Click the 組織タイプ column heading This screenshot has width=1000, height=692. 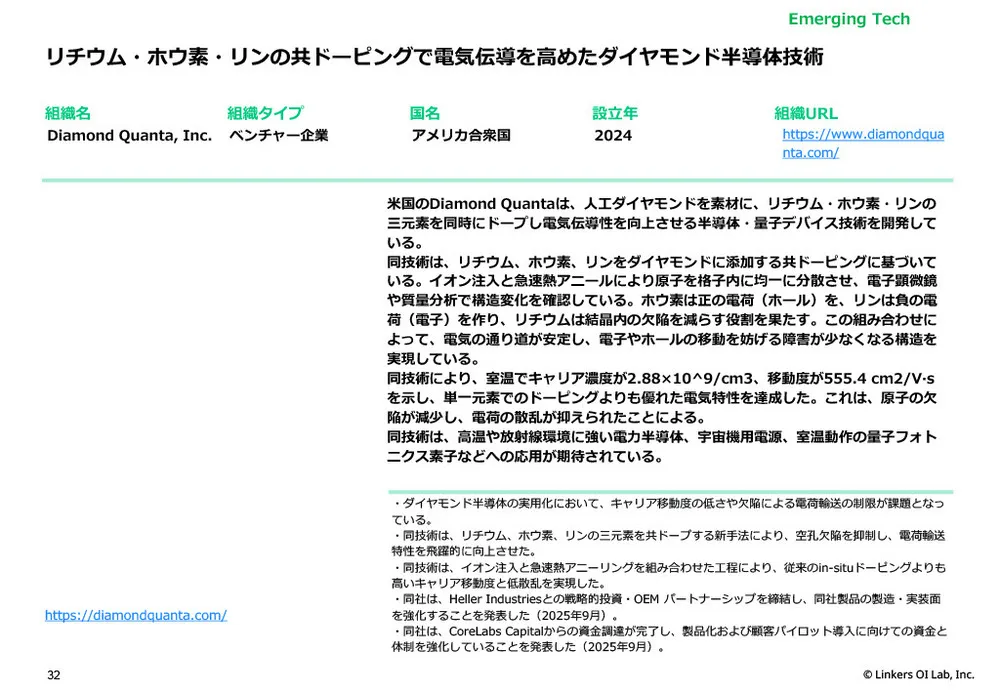tap(264, 113)
